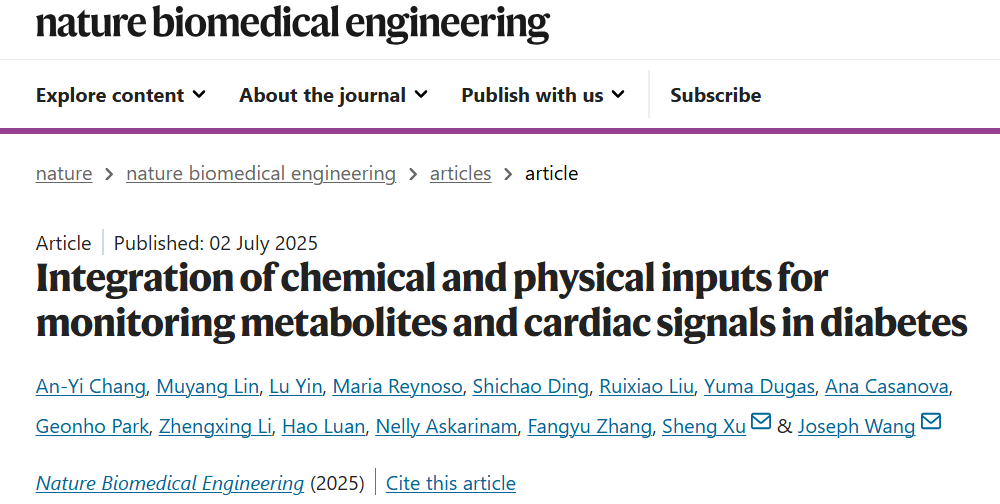Click author Nelly Askarinam
This screenshot has width=1000, height=504.
point(447,427)
